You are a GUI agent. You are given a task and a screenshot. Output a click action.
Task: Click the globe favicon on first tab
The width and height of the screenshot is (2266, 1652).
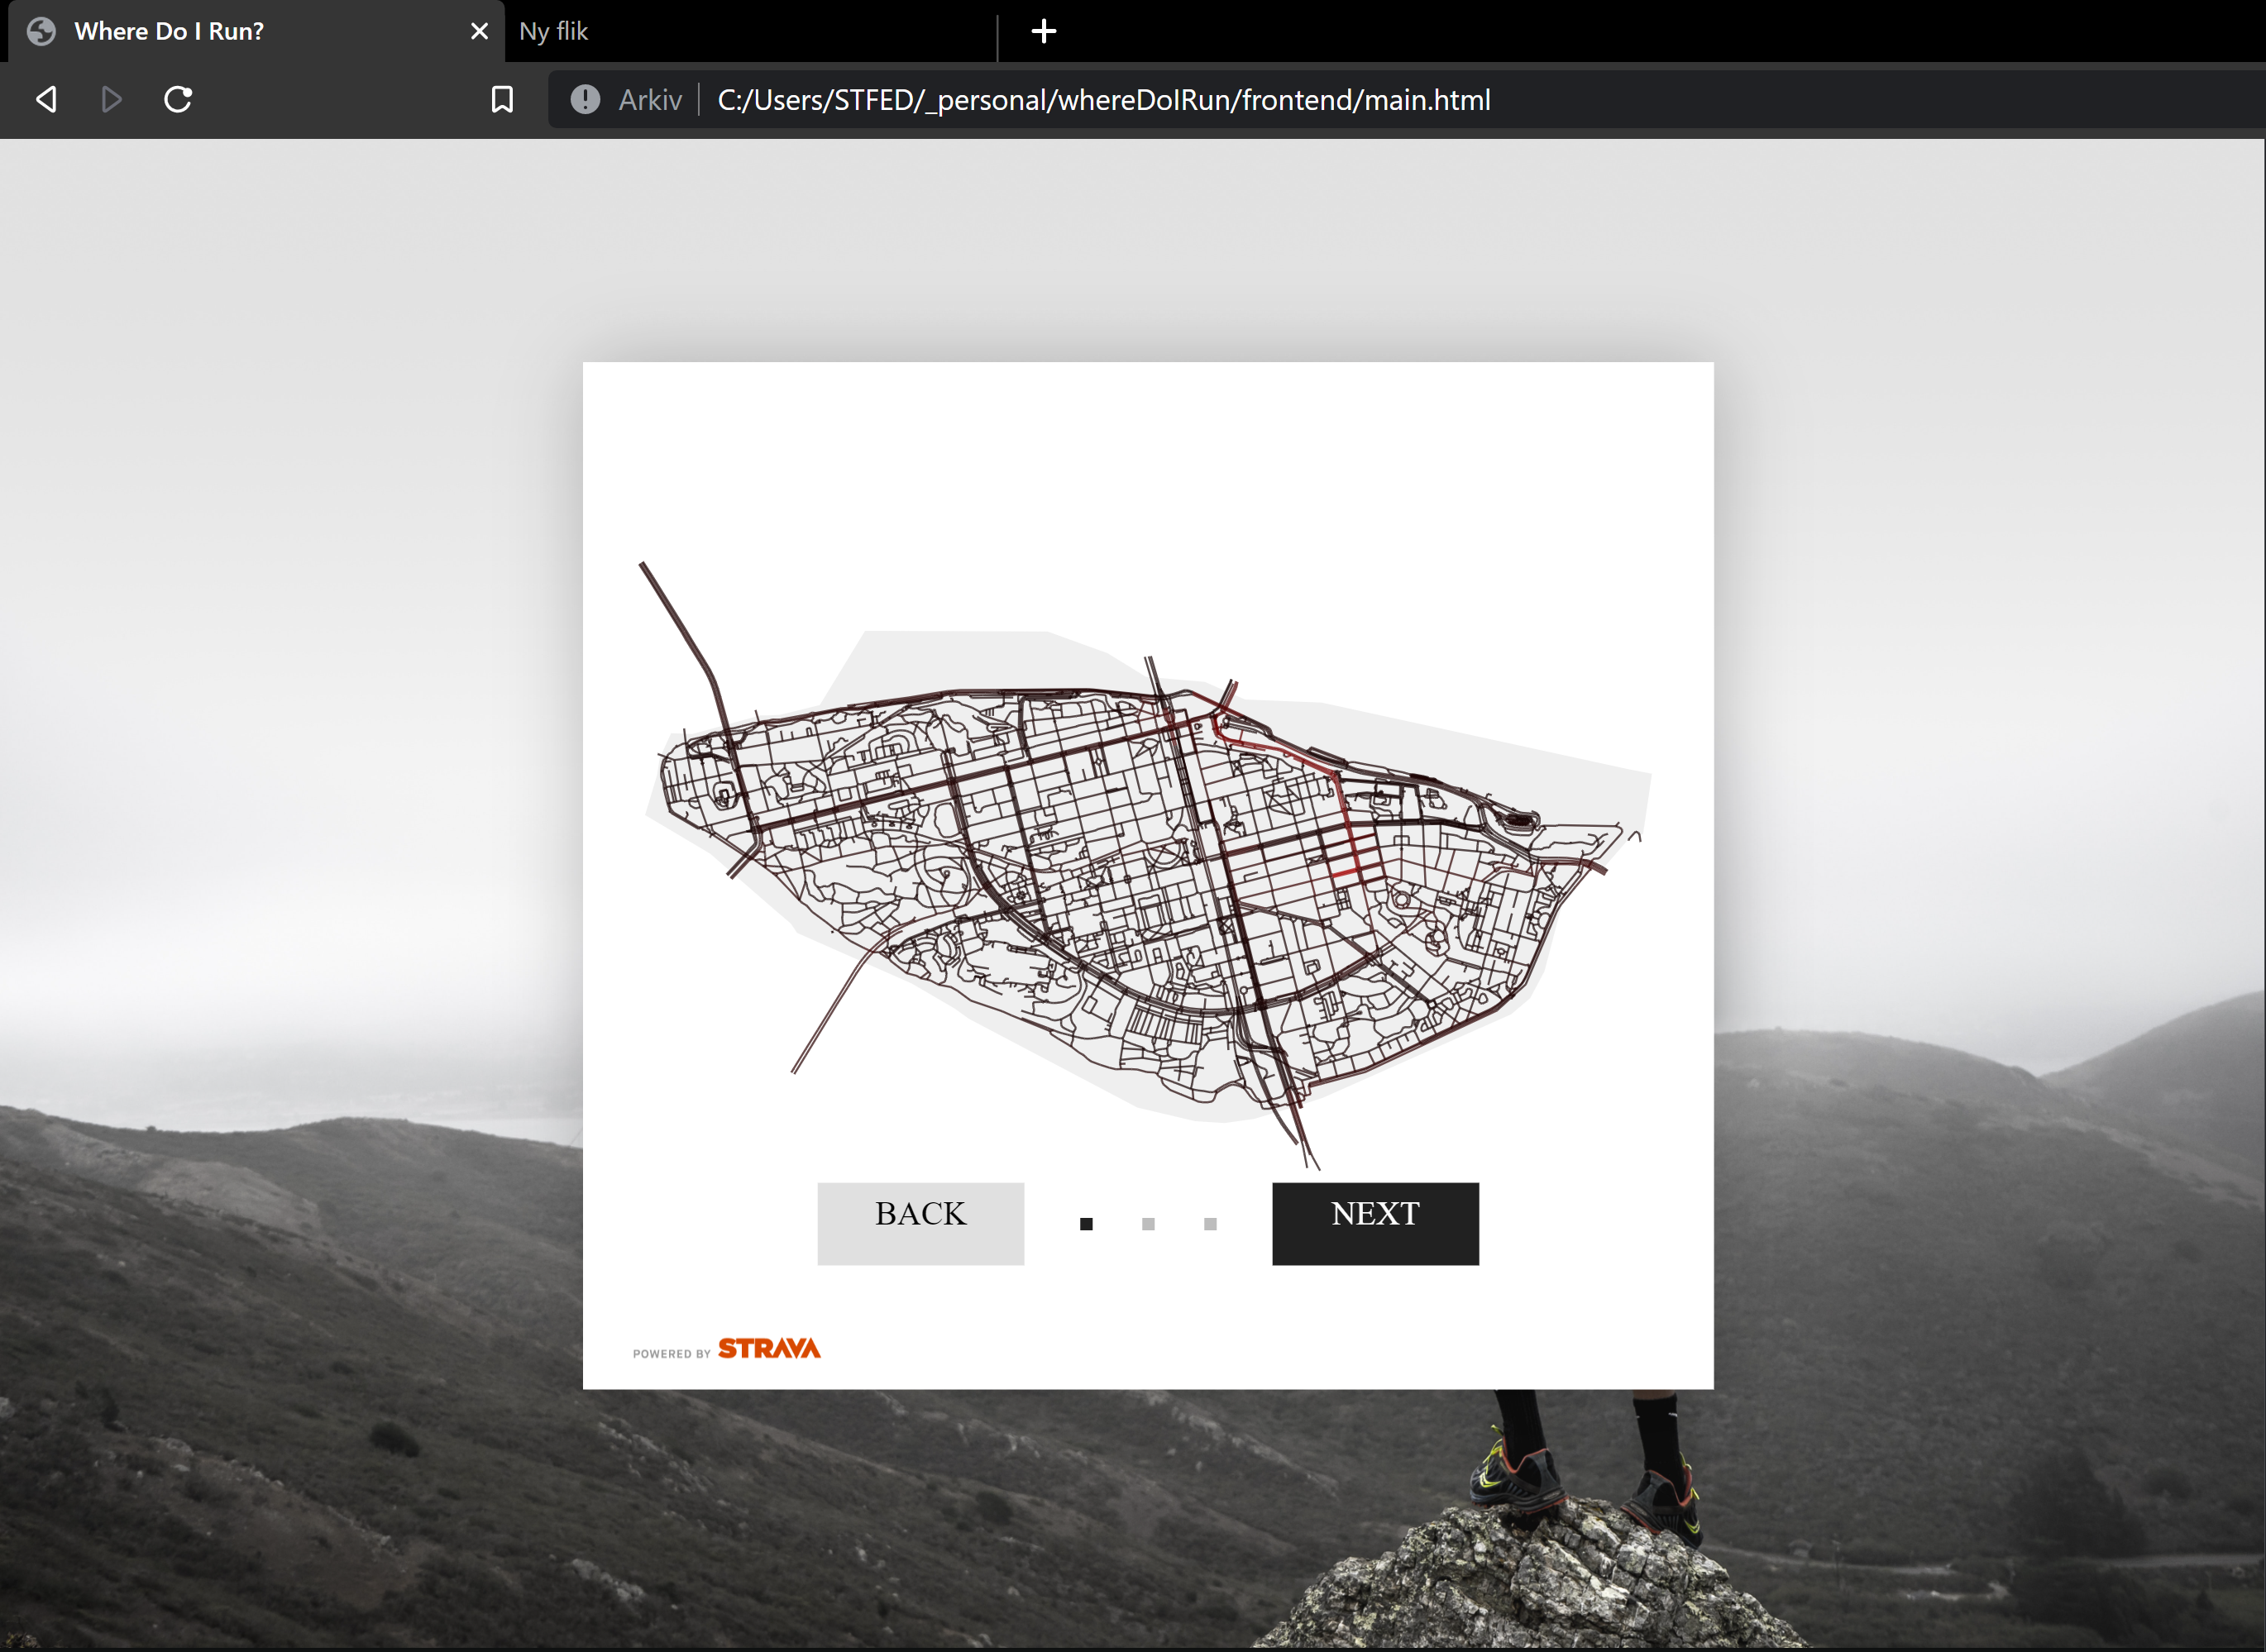41,31
